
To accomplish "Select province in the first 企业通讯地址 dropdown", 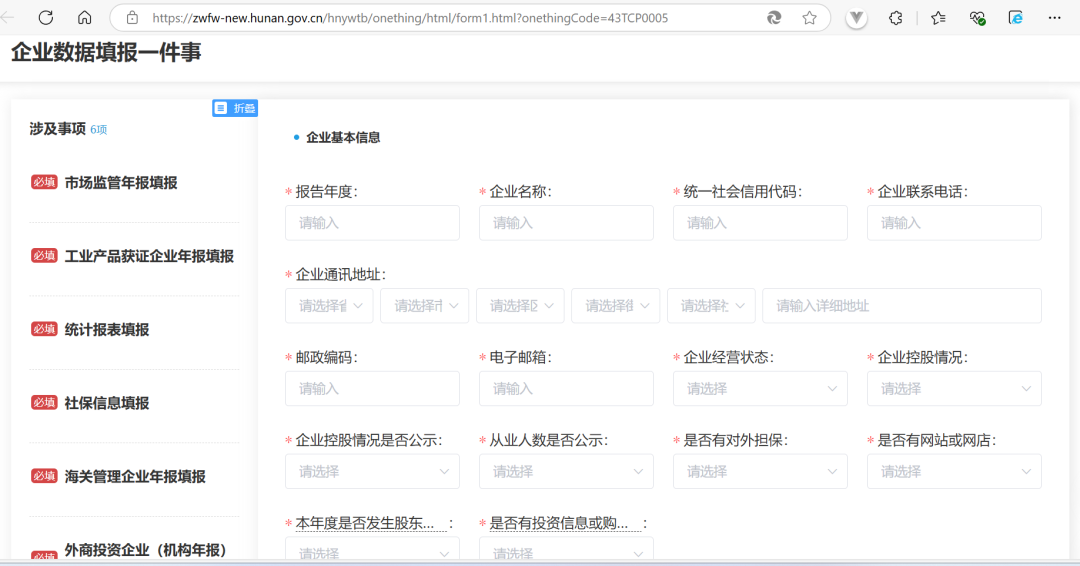I will coord(329,306).
